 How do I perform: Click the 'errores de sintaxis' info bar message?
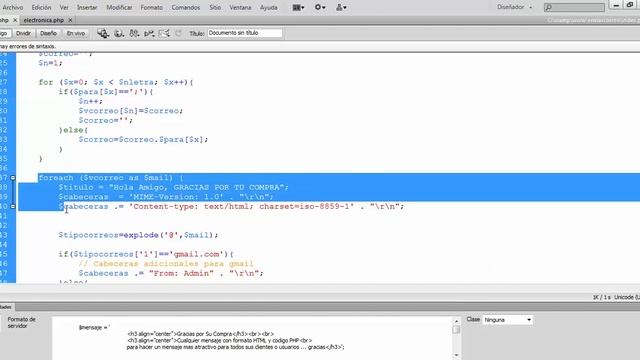coord(27,46)
